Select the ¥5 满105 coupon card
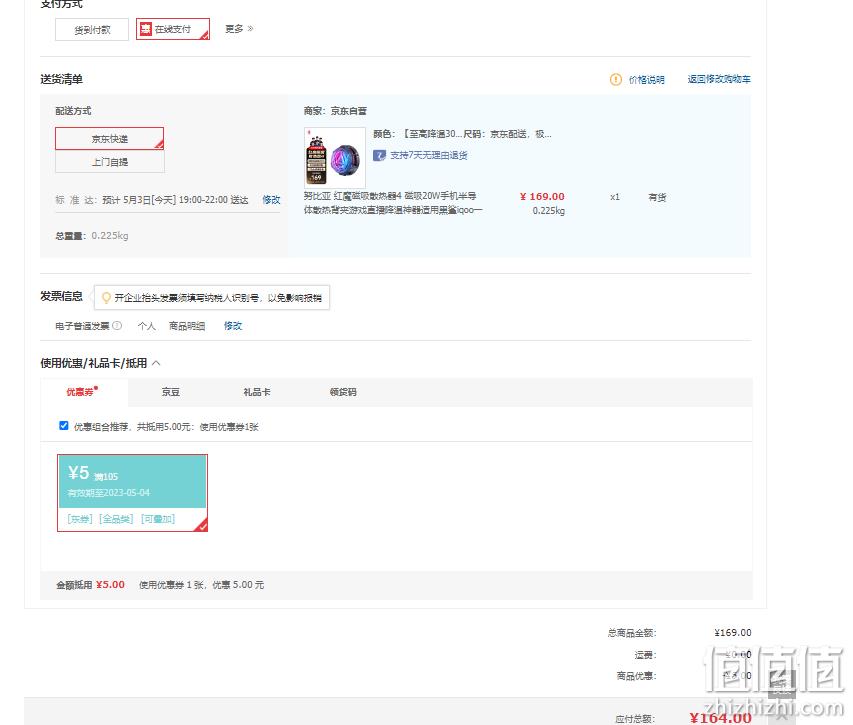The image size is (853, 725). coord(132,493)
